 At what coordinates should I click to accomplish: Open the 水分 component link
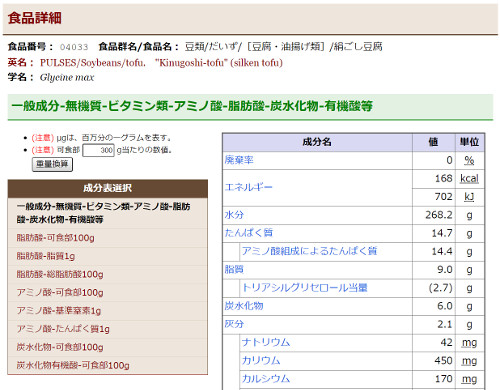click(234, 215)
